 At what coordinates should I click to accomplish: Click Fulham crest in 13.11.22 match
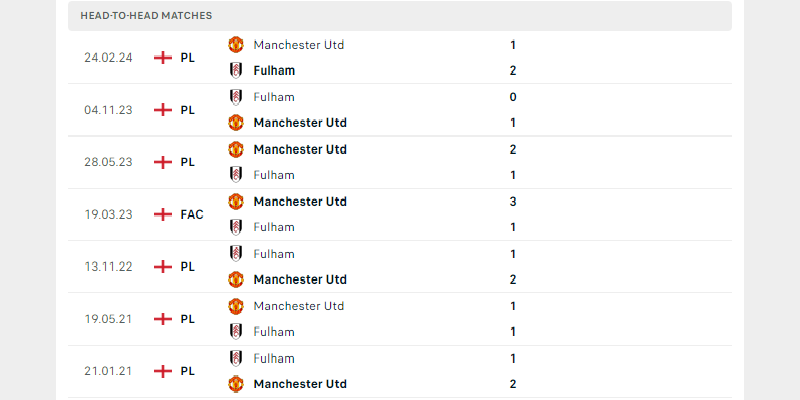coord(236,254)
